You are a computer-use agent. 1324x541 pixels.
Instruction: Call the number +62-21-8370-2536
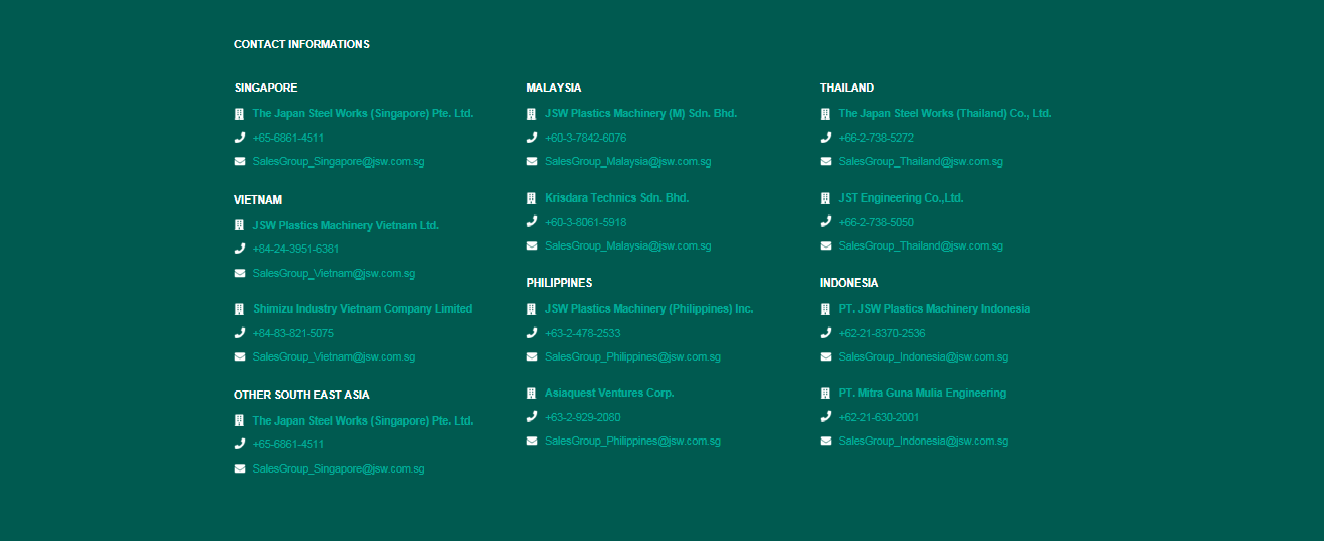coord(882,333)
